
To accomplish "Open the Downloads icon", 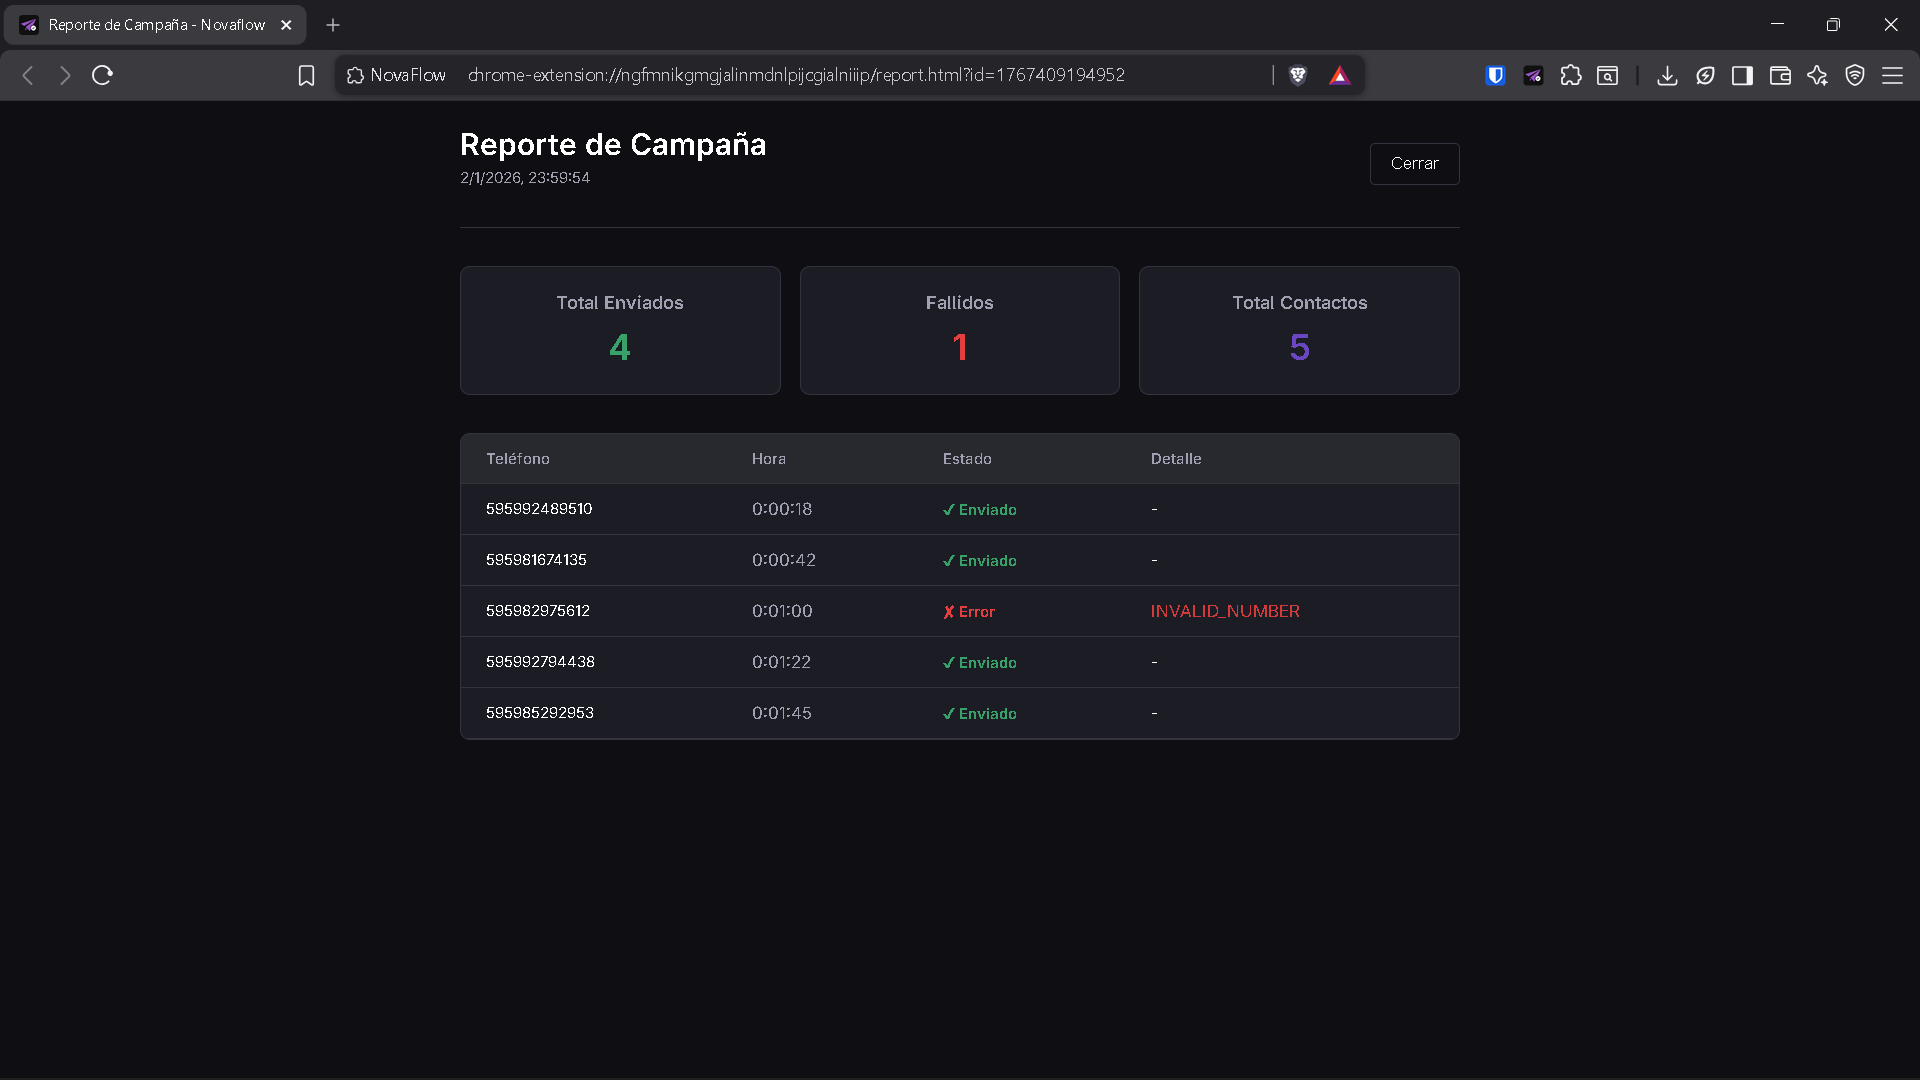I will pos(1667,75).
